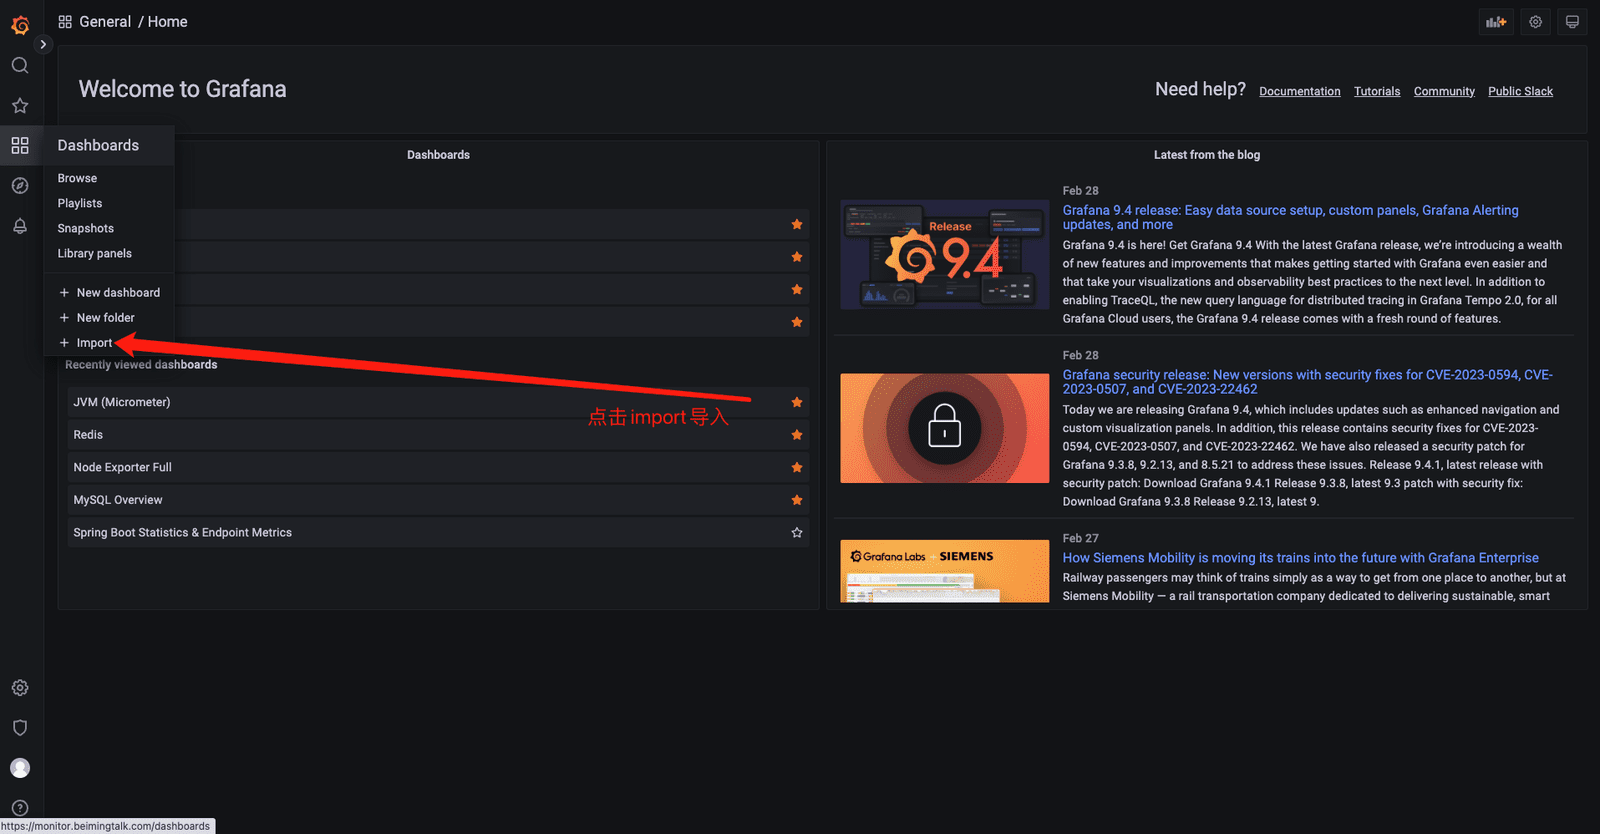Unstar the Redis dashboard
Screen dimensions: 1600x834
797,435
